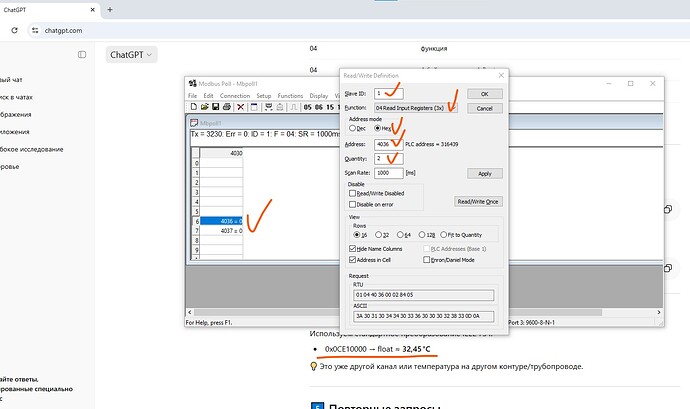Click the Save floppy disk icon

click(x=216, y=107)
